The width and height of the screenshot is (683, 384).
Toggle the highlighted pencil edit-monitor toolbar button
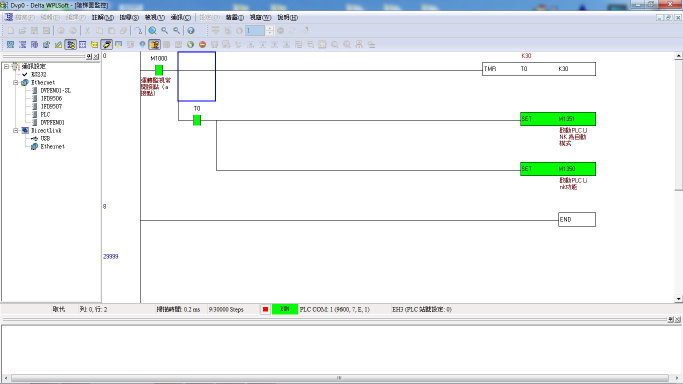[106, 44]
